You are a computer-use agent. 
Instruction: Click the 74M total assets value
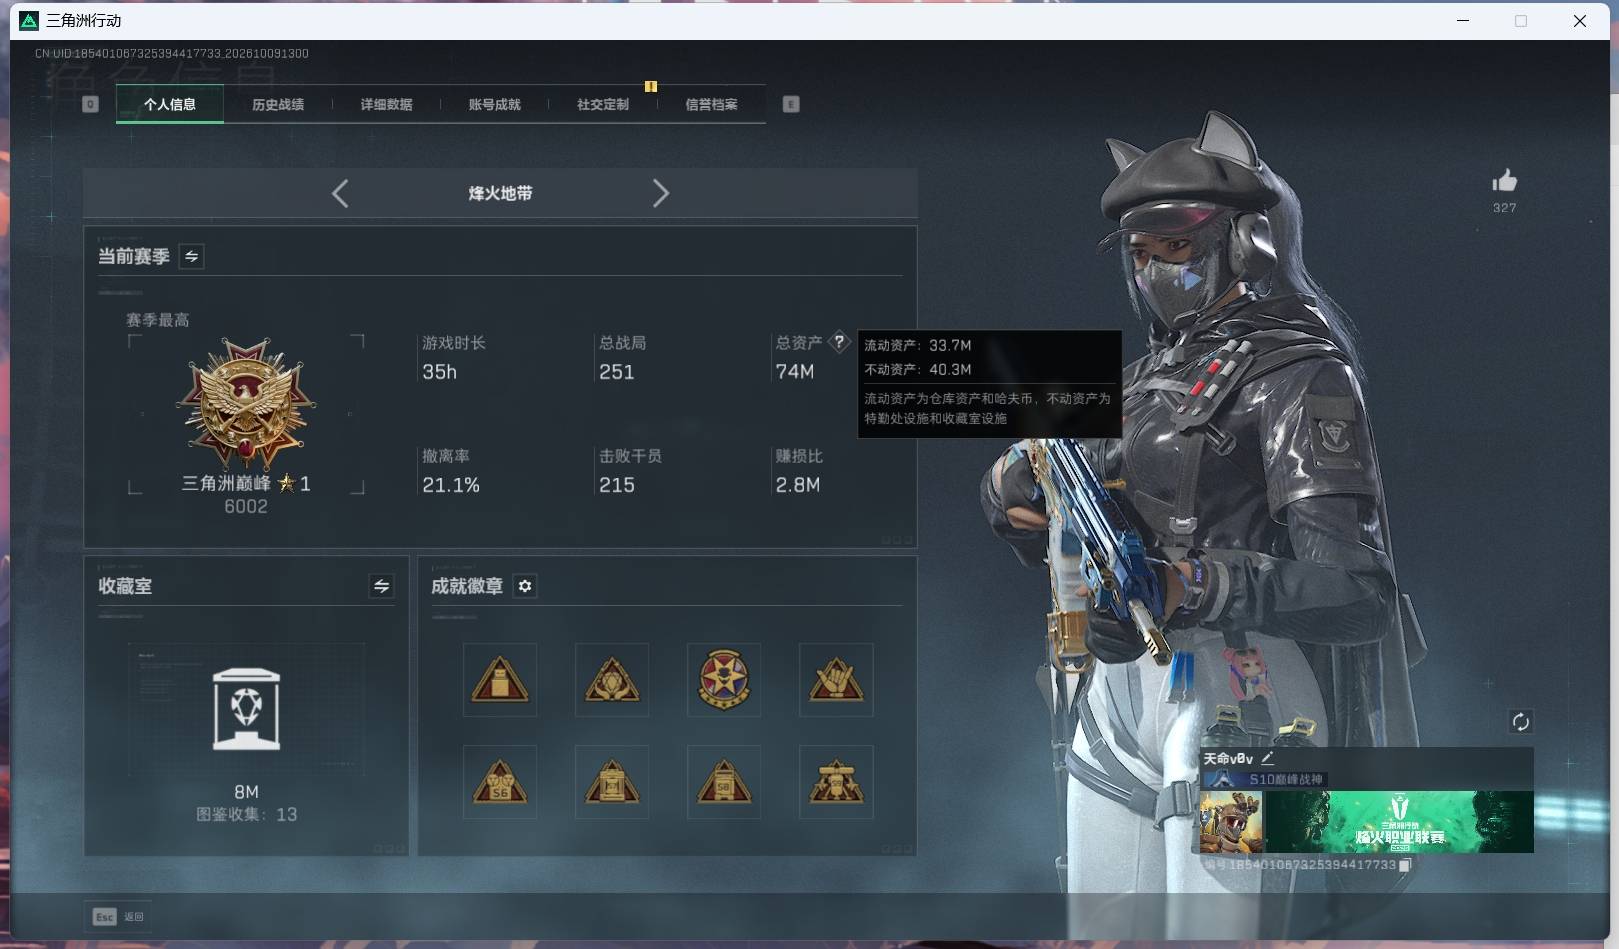pos(795,372)
